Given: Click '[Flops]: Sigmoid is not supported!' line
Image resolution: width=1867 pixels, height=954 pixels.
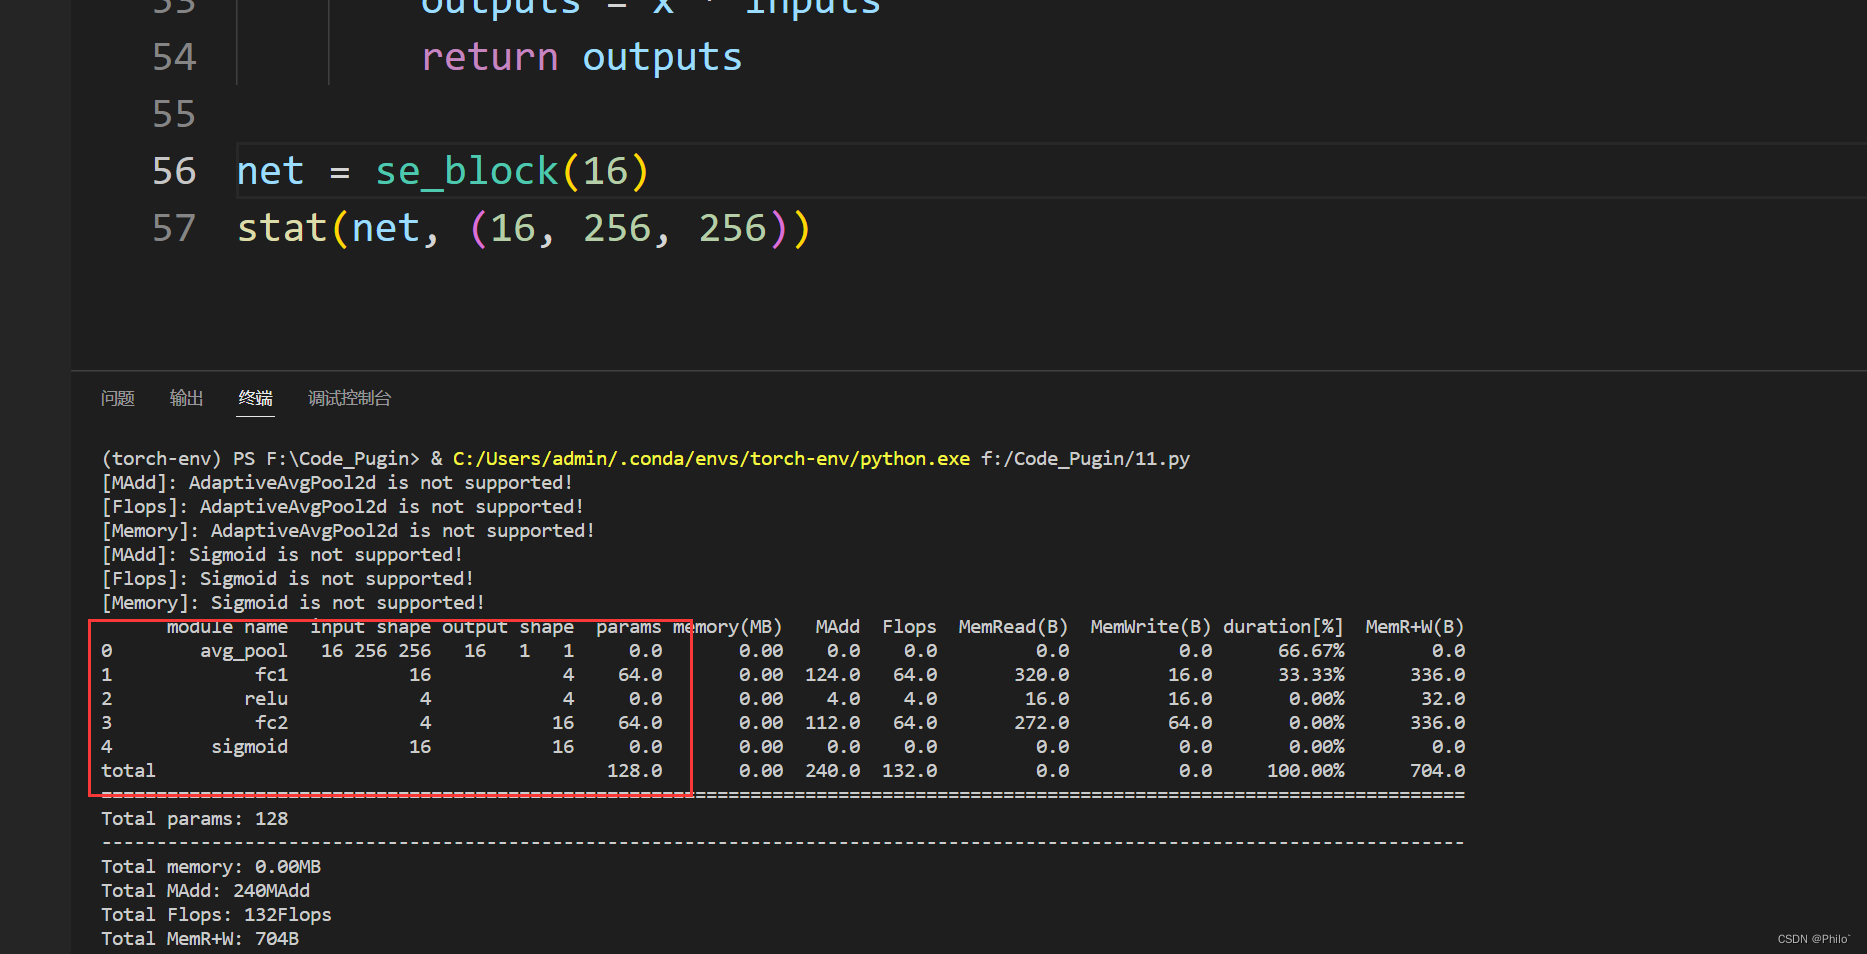Looking at the screenshot, I should point(287,579).
